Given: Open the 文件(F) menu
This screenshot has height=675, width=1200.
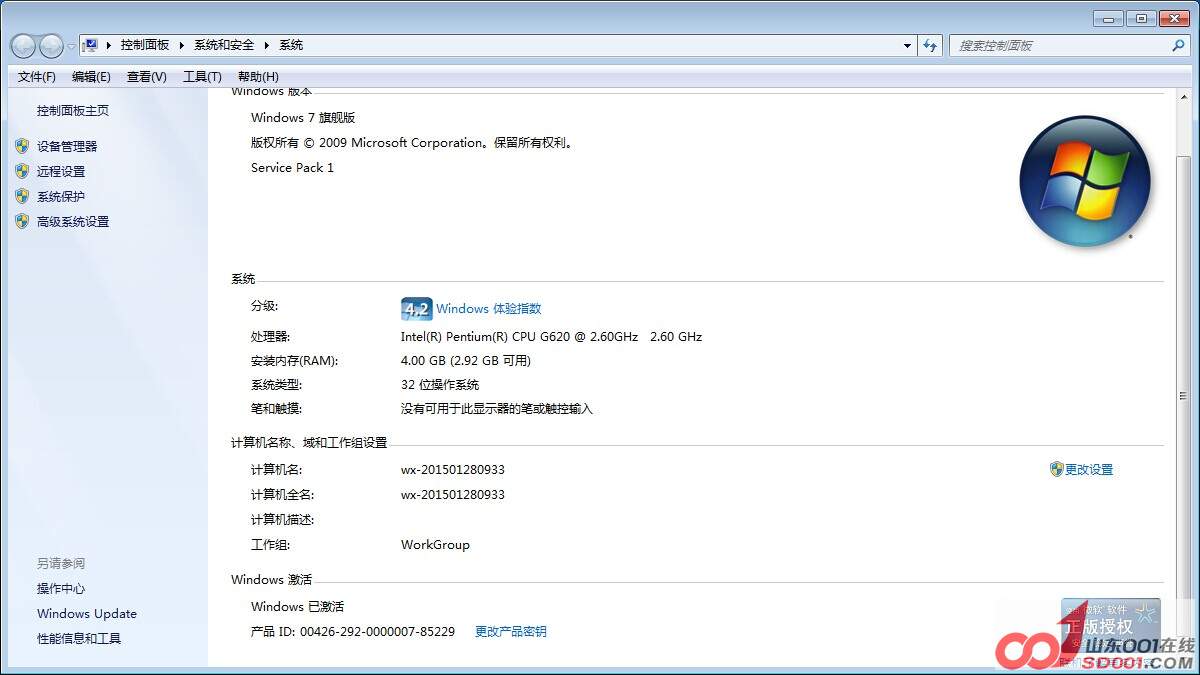Looking at the screenshot, I should pos(37,77).
